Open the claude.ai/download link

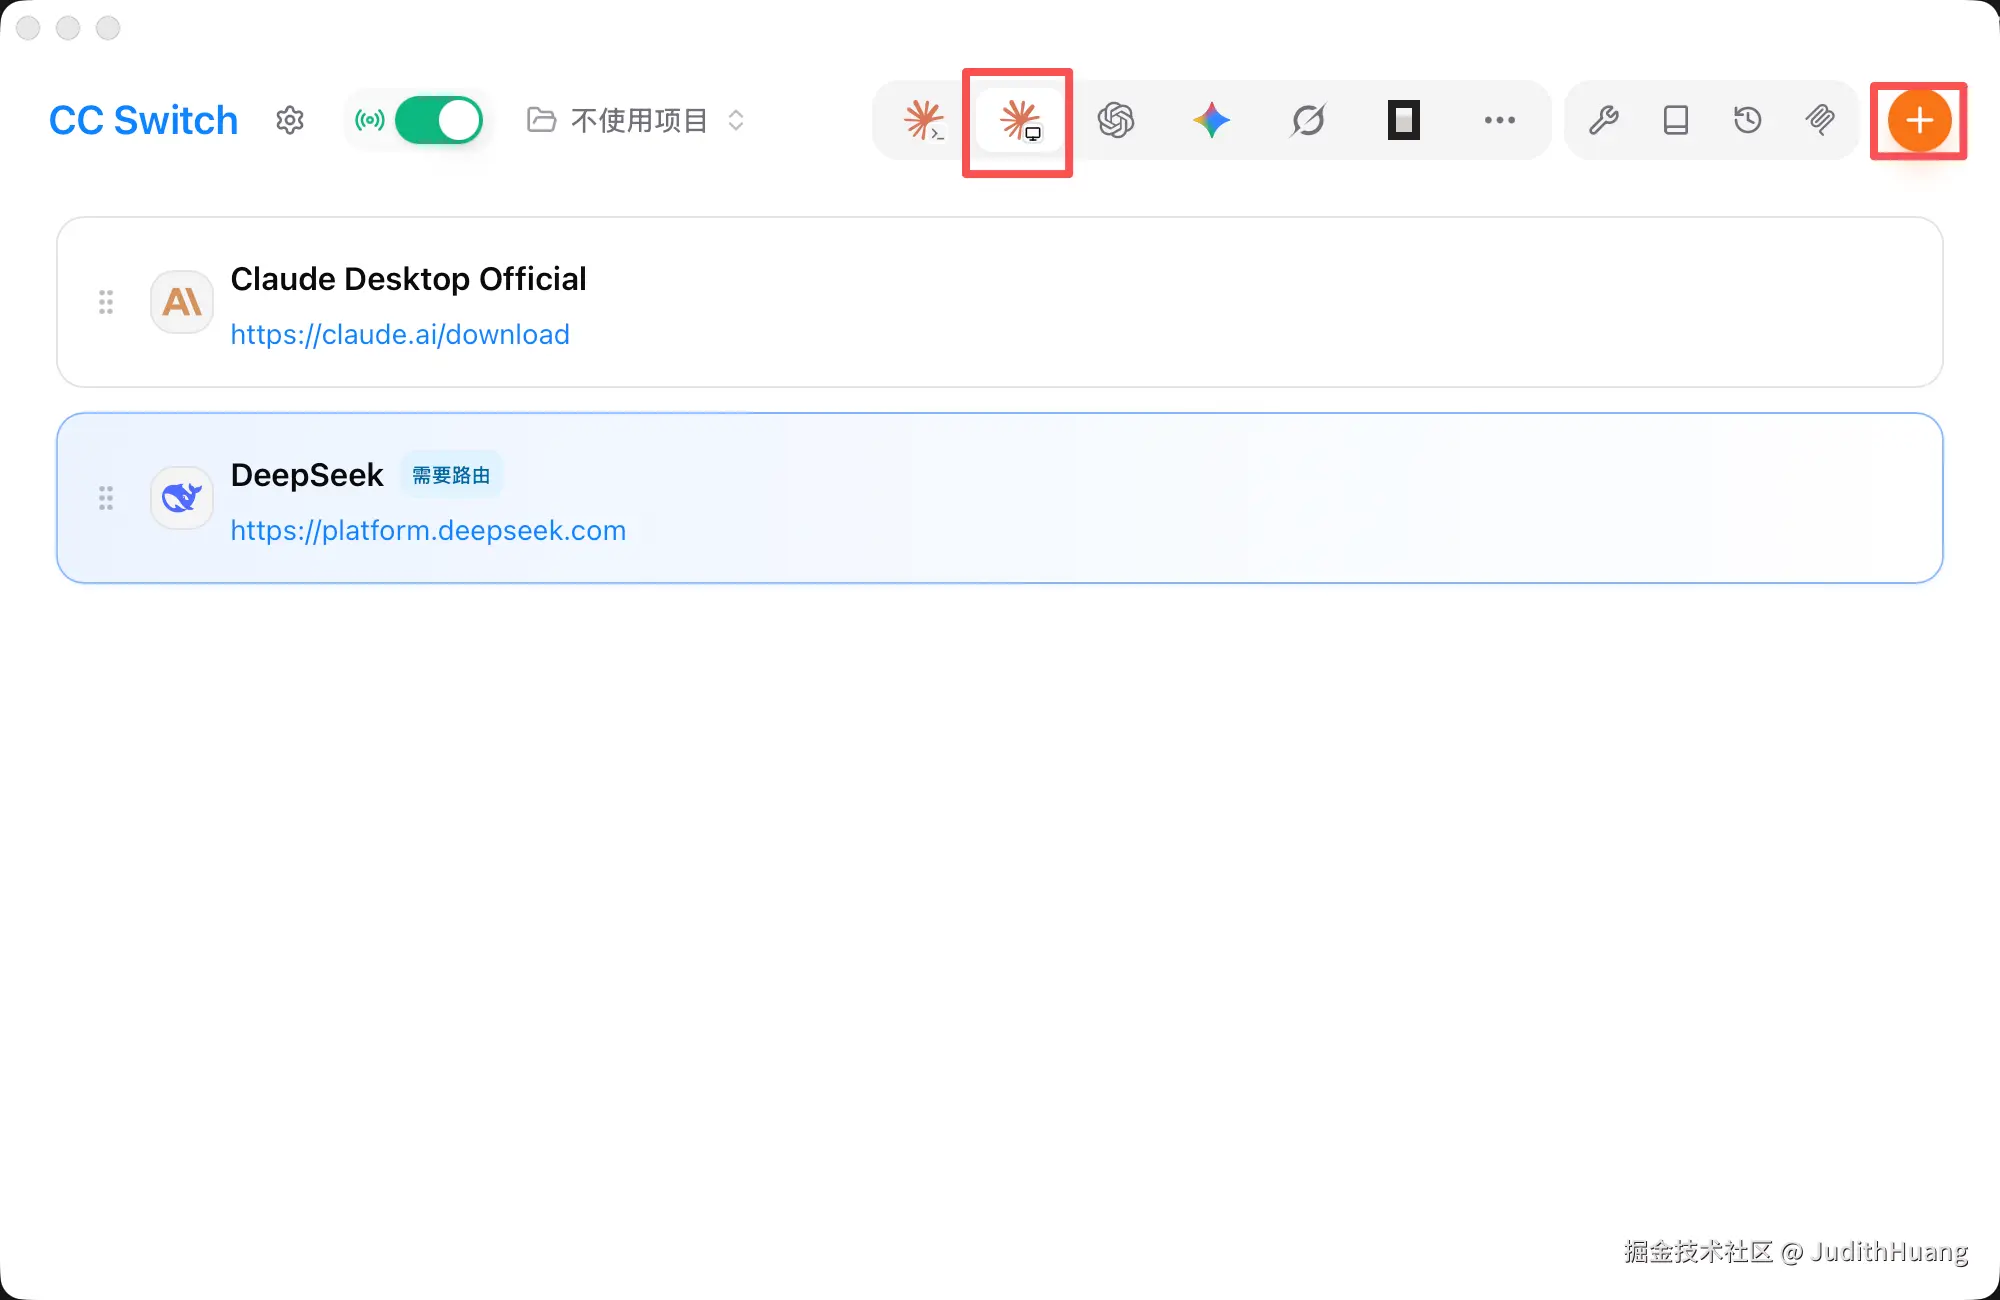pyautogui.click(x=400, y=334)
